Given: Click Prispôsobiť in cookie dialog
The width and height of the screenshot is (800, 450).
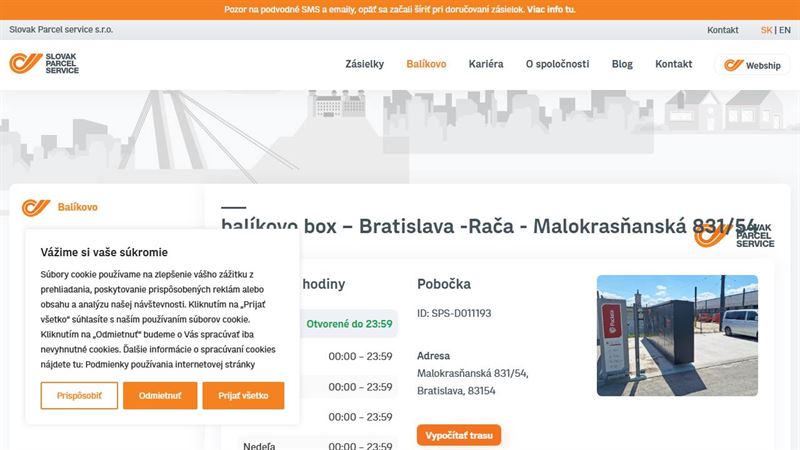Looking at the screenshot, I should click(x=79, y=395).
